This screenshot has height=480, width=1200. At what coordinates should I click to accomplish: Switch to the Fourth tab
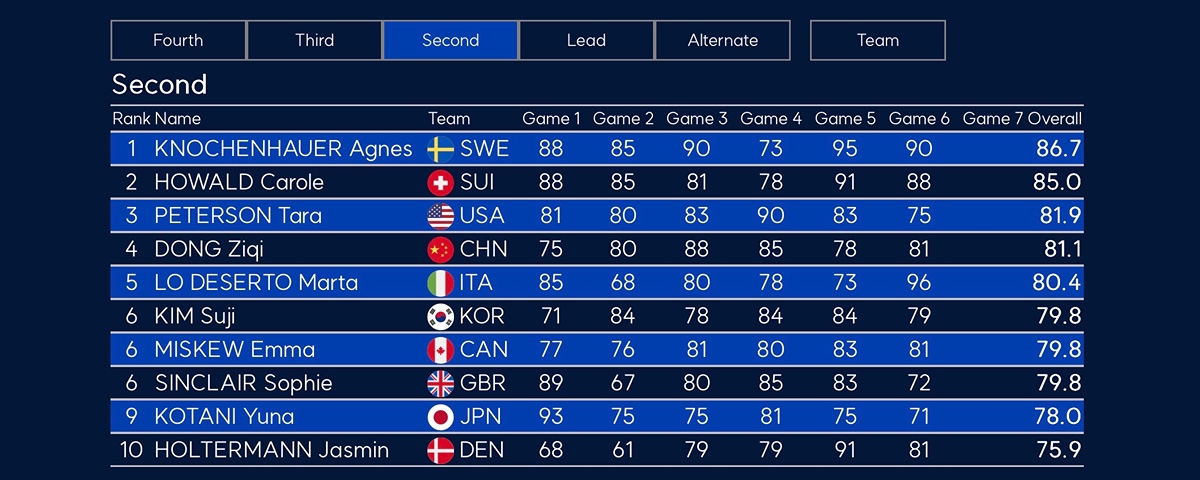(178, 41)
